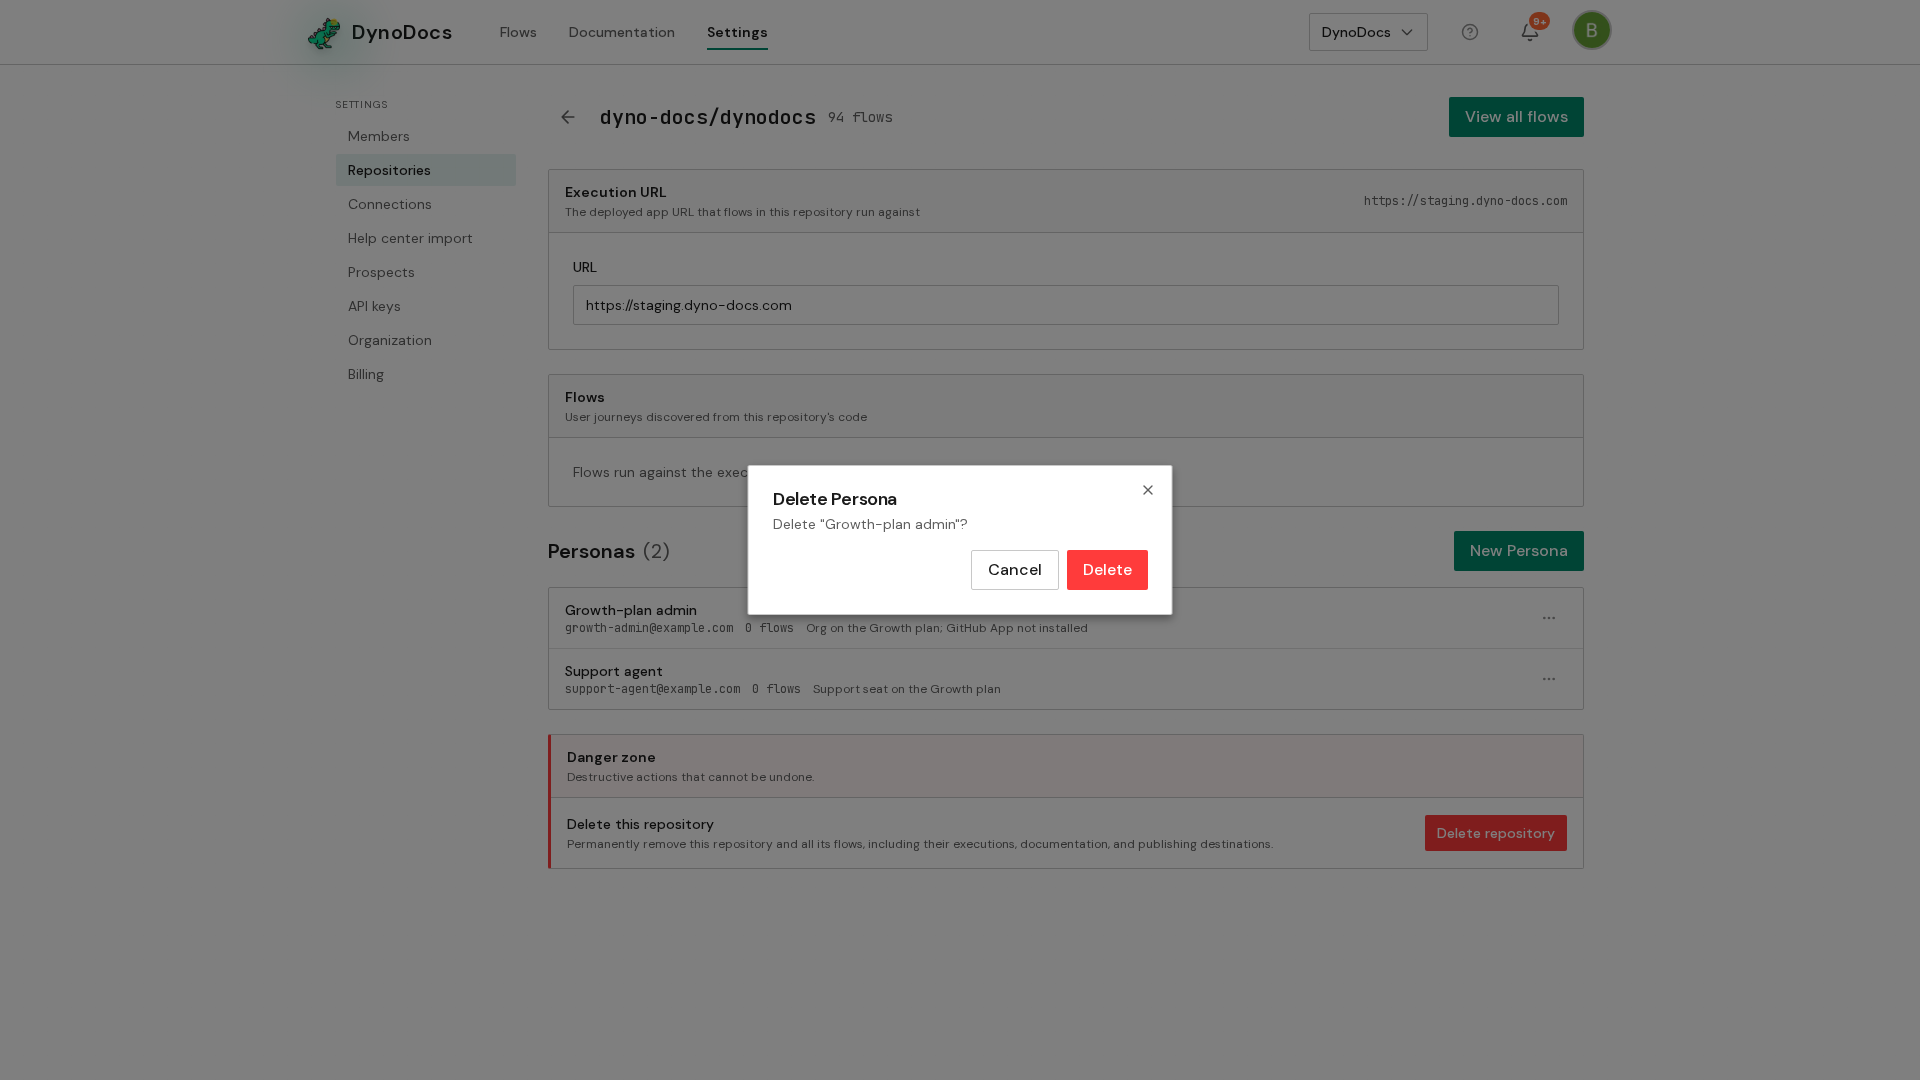Close the Delete Persona dialog
The height and width of the screenshot is (1080, 1920).
point(1148,490)
